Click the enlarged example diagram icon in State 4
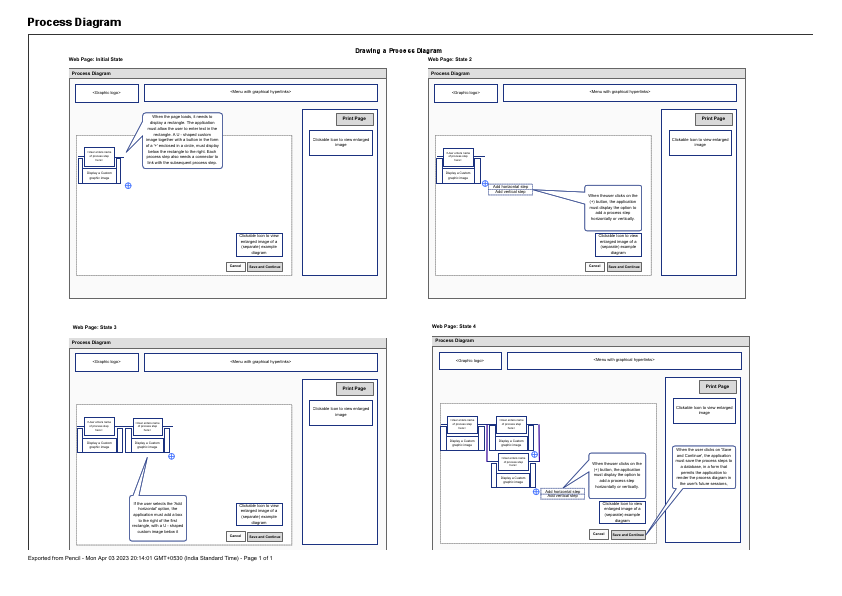 [621, 514]
